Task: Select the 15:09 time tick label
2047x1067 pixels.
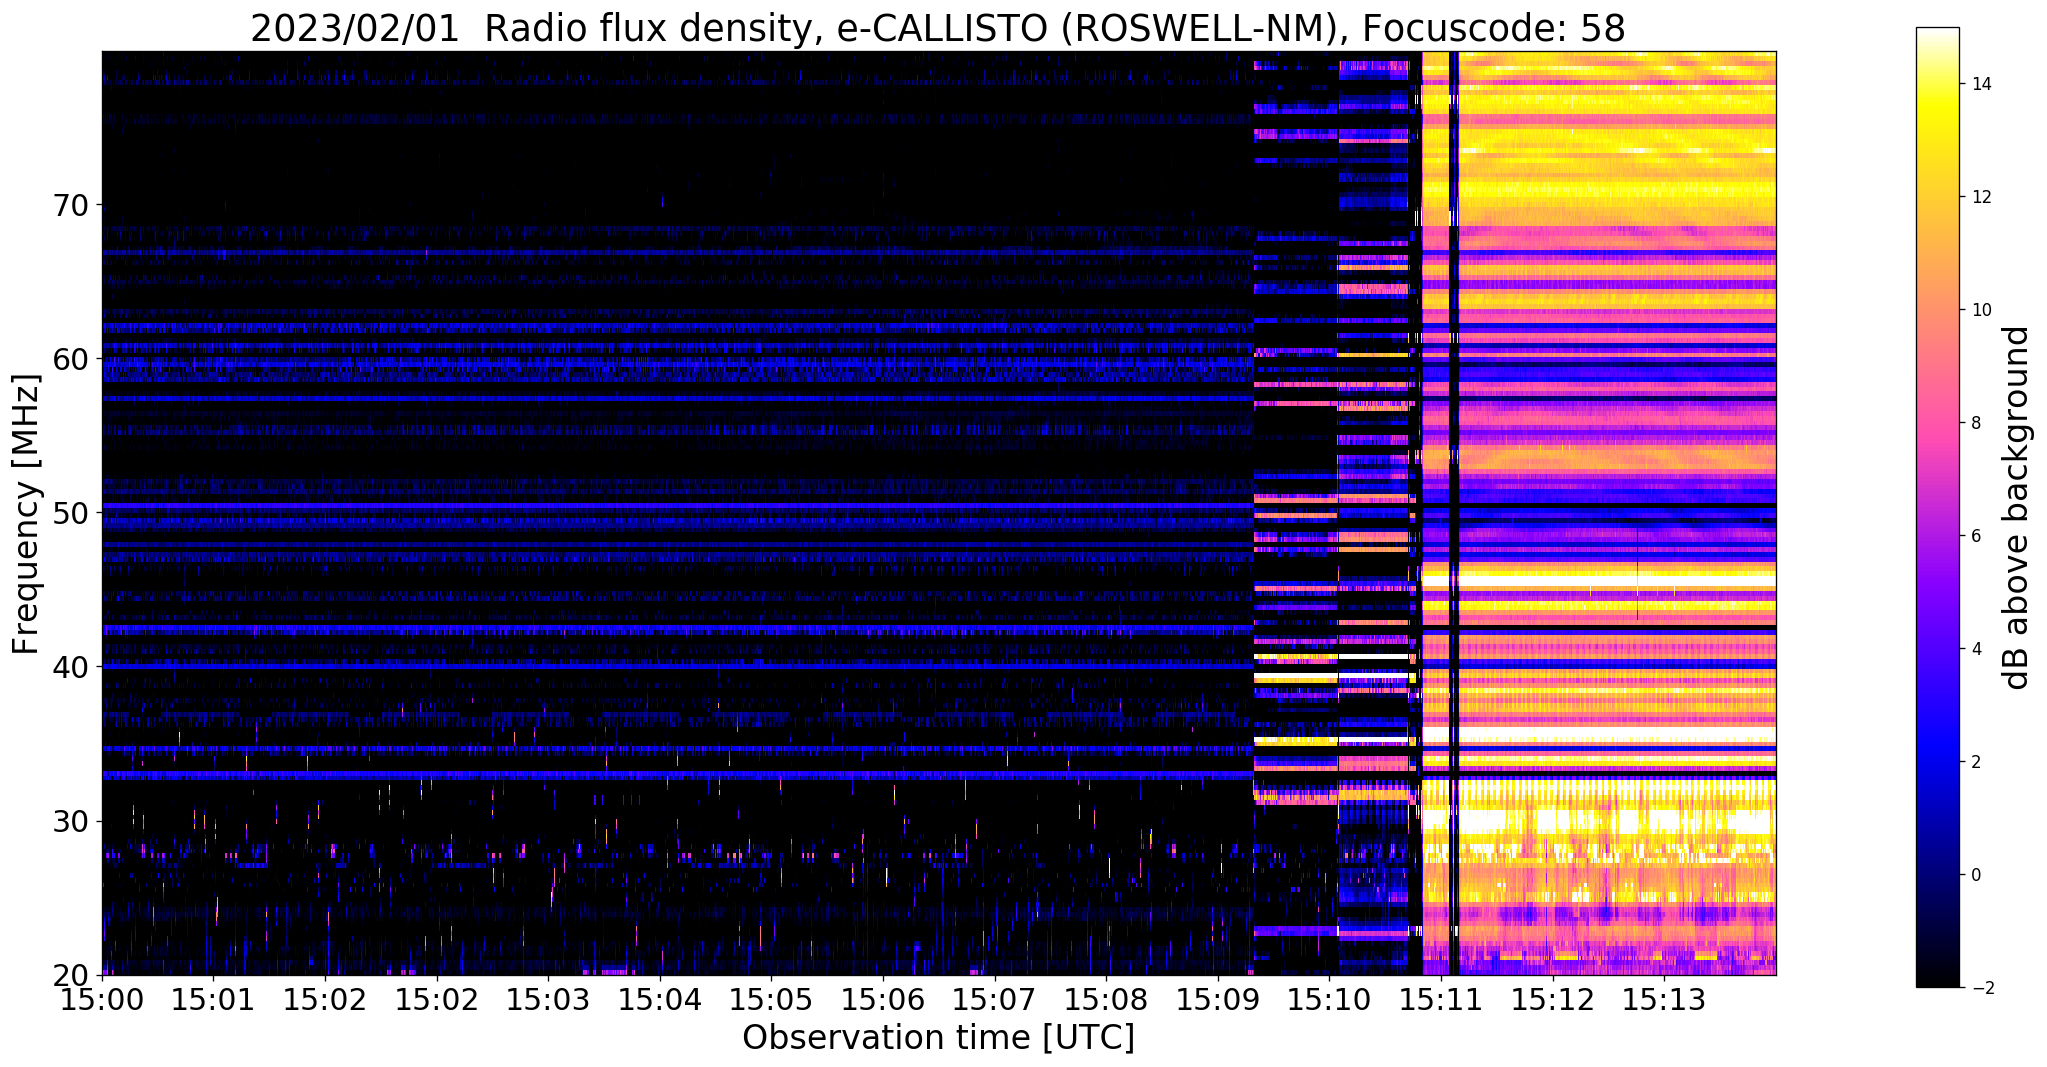Action: pyautogui.click(x=1218, y=999)
